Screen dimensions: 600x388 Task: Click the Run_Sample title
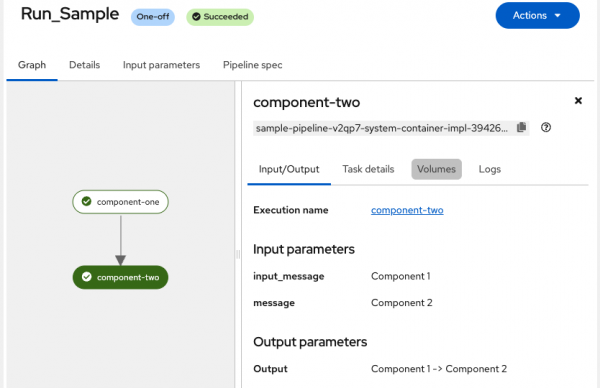click(x=70, y=14)
